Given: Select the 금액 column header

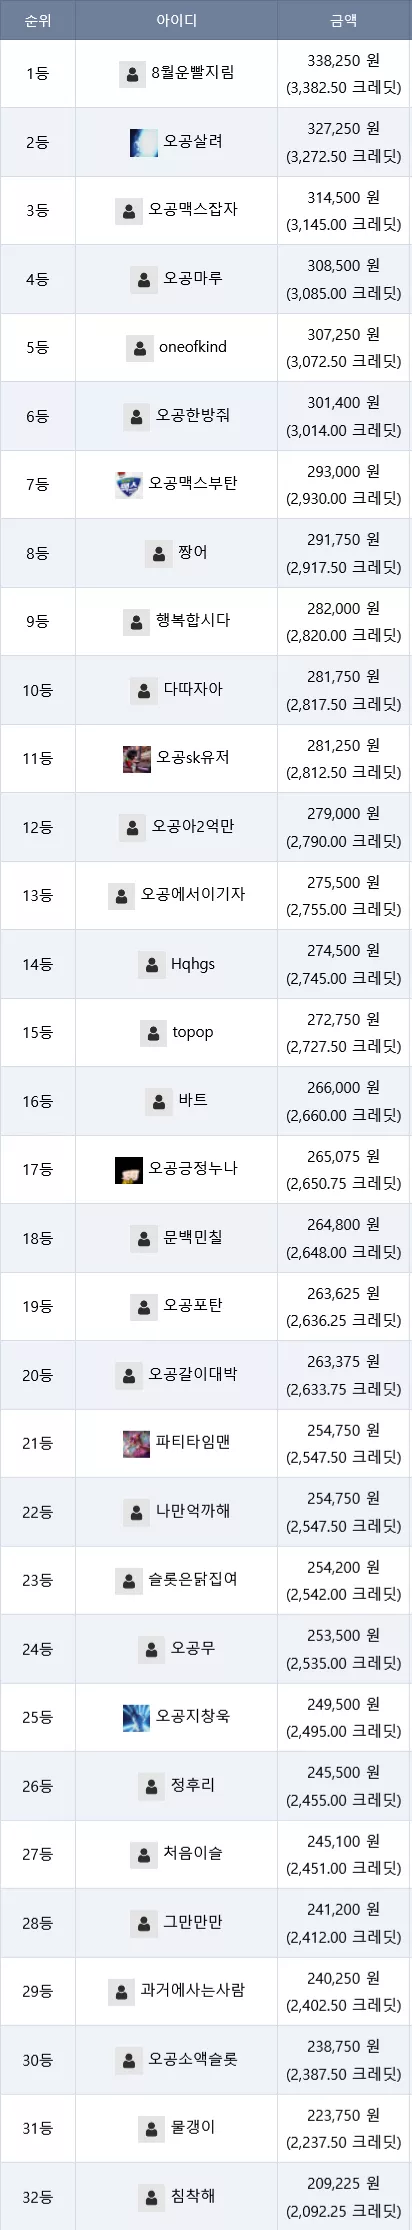Looking at the screenshot, I should click(344, 20).
